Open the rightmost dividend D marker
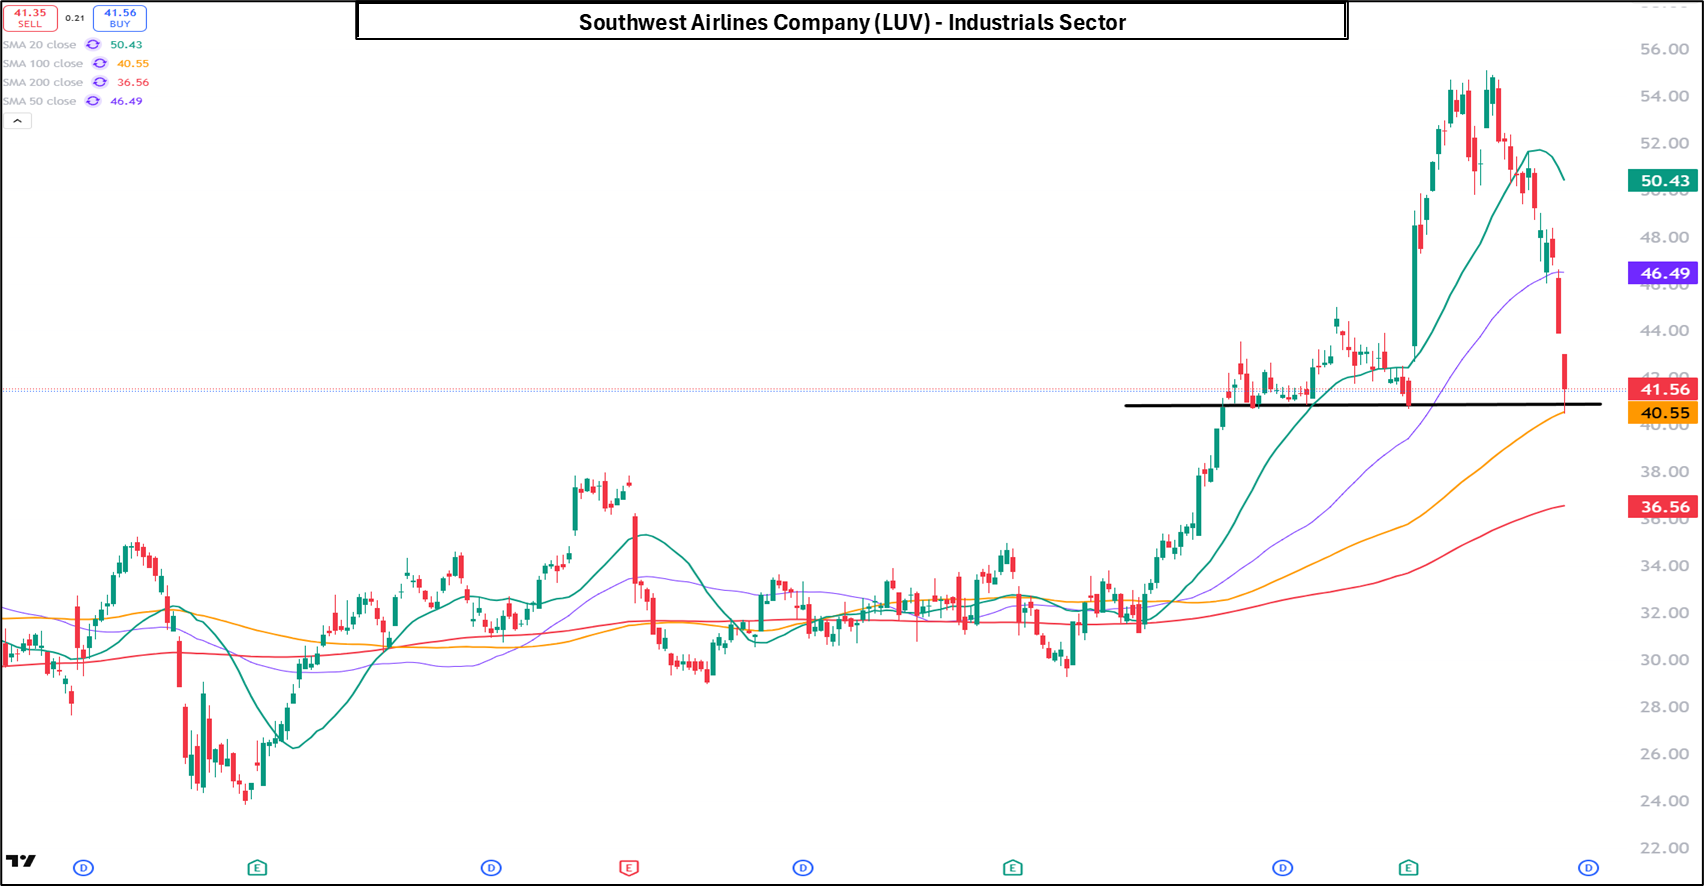 point(1588,868)
